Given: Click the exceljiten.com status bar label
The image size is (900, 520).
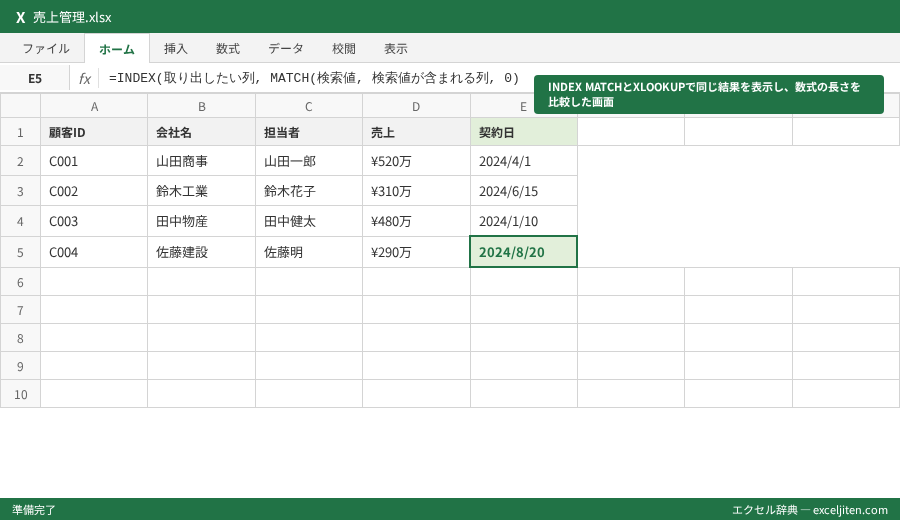Looking at the screenshot, I should click(809, 510).
